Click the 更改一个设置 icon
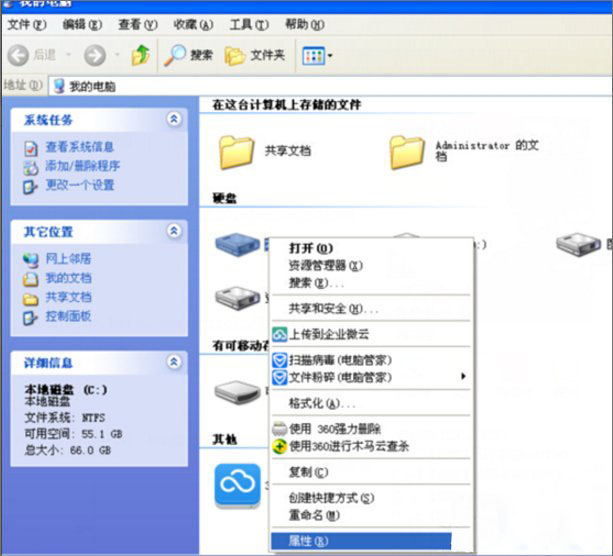Screen dimensions: 613x556 point(30,187)
